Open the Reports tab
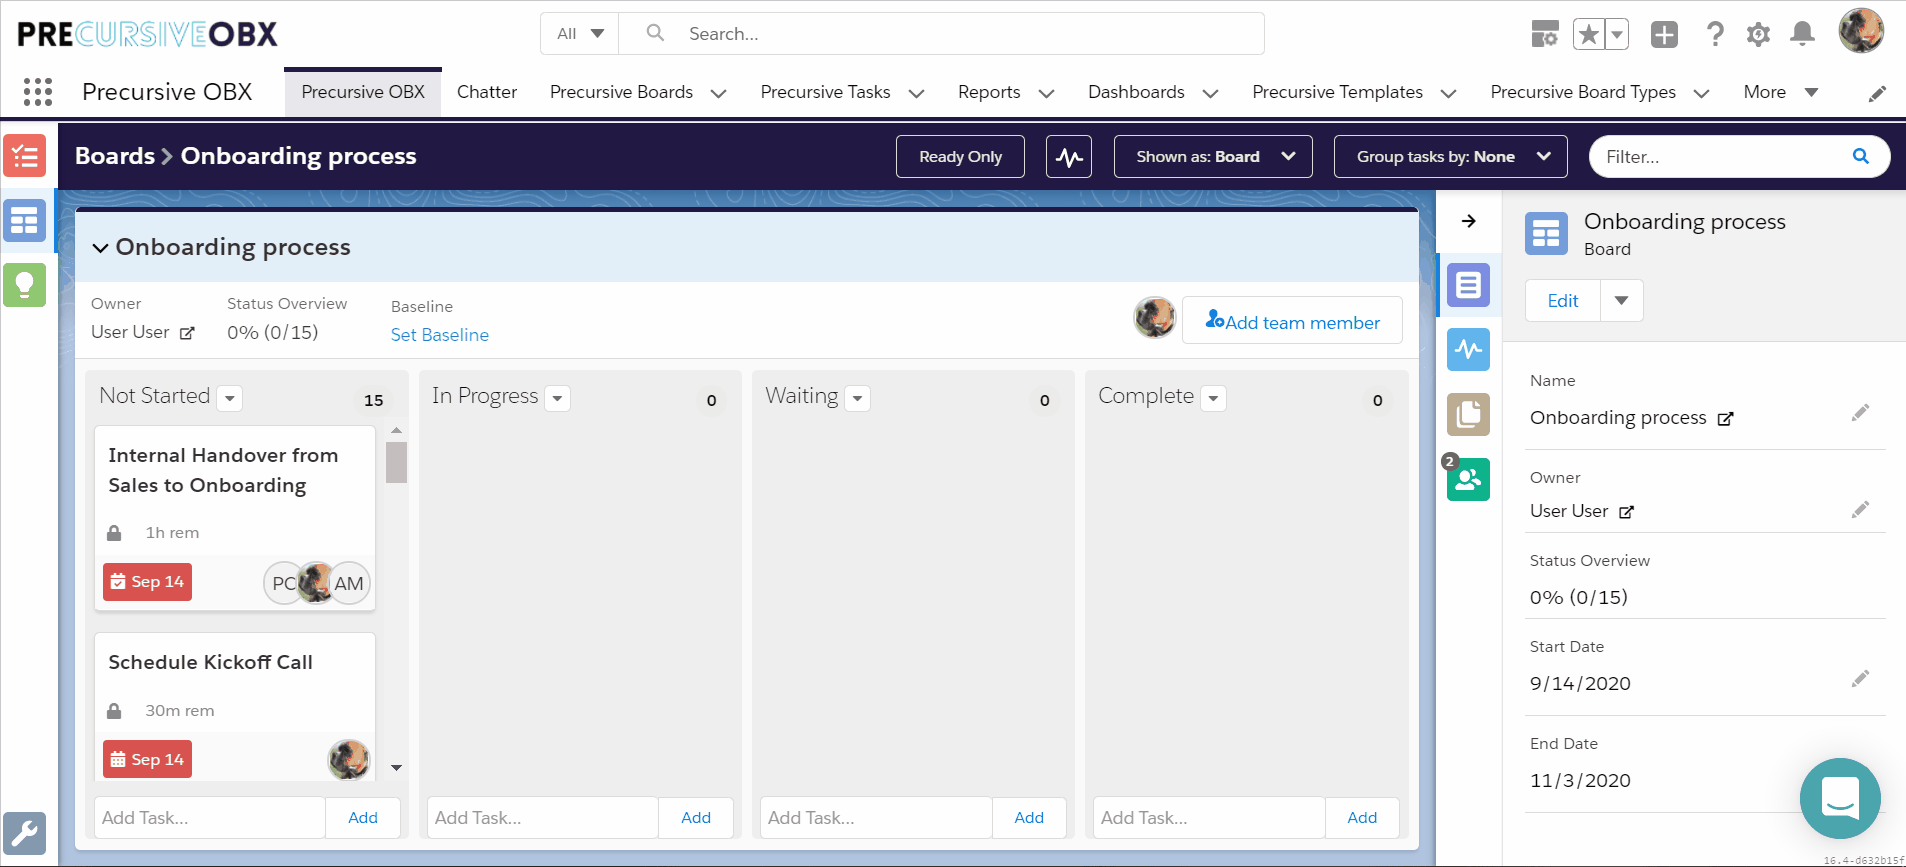 point(989,92)
